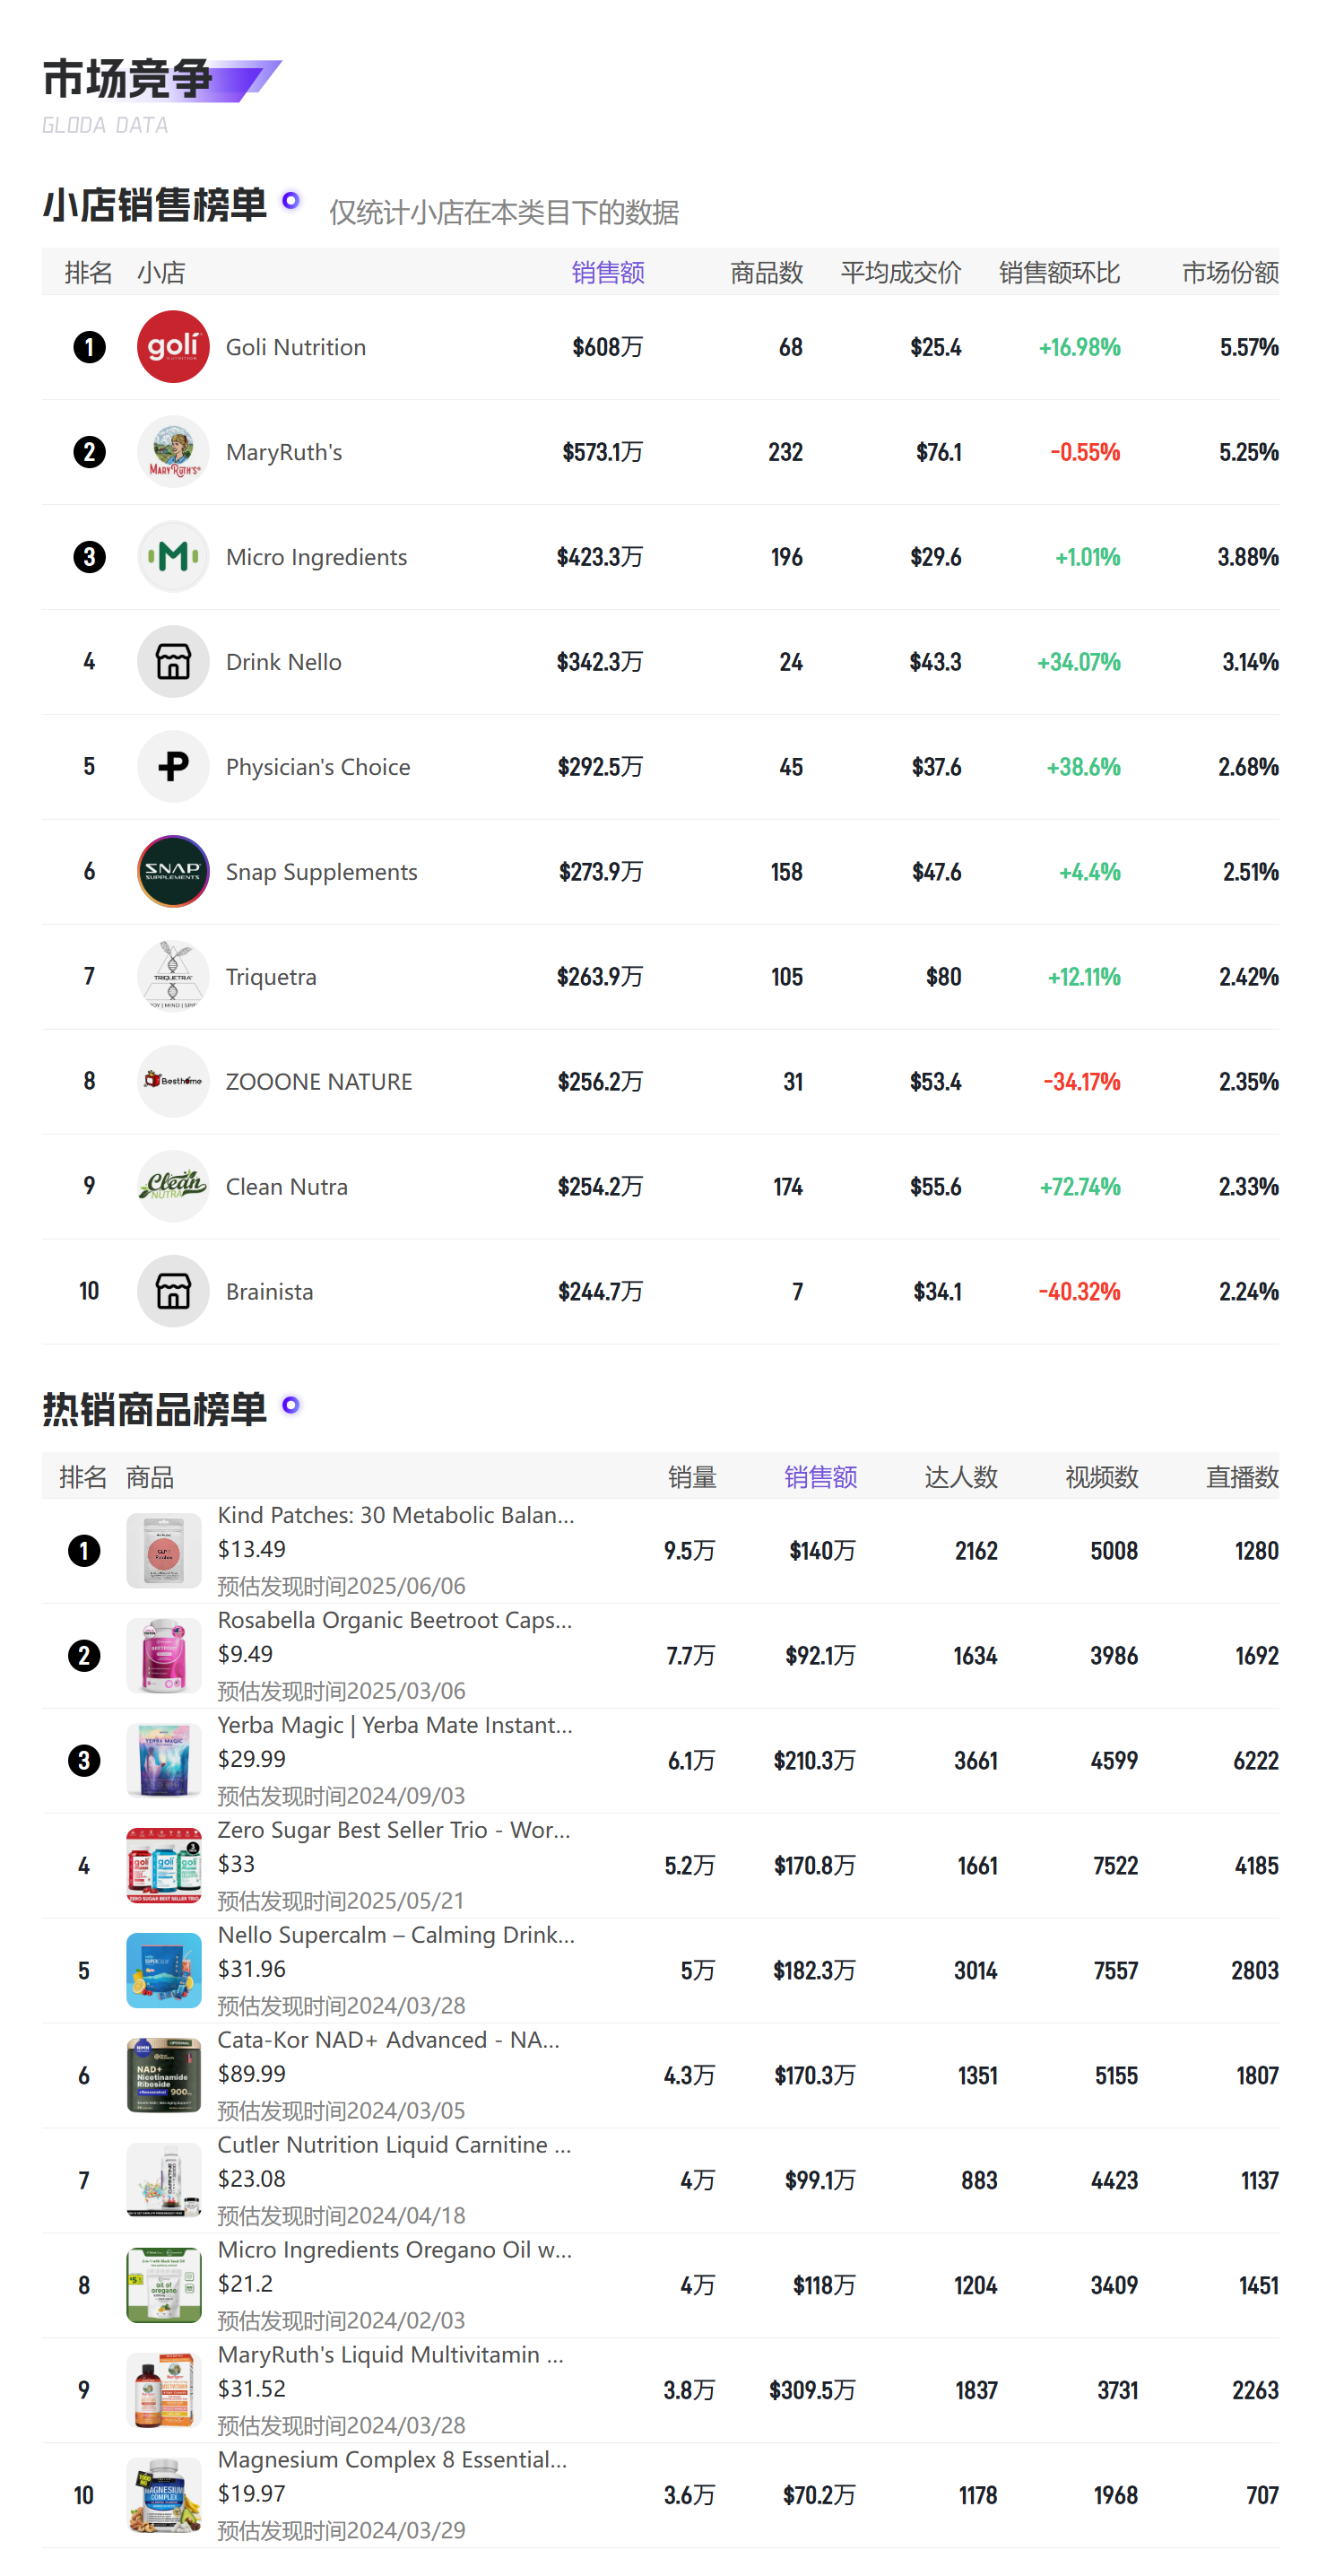Open Yerba Magic product title link

coord(395,1725)
